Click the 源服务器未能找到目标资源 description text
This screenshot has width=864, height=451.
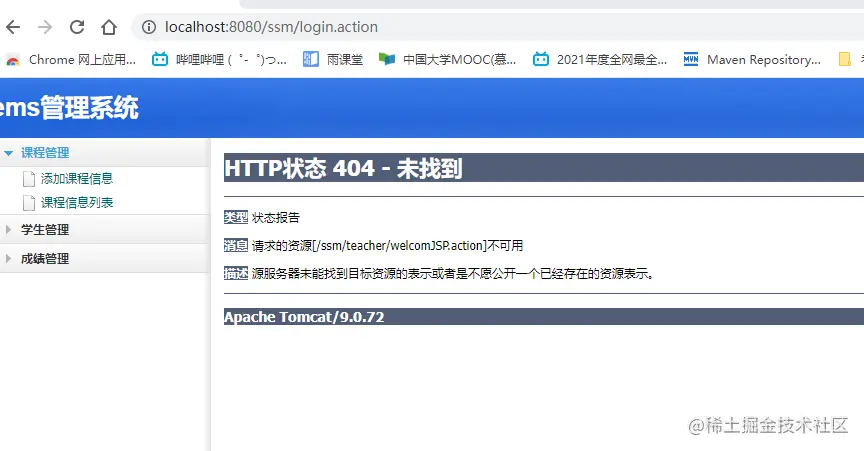point(452,273)
